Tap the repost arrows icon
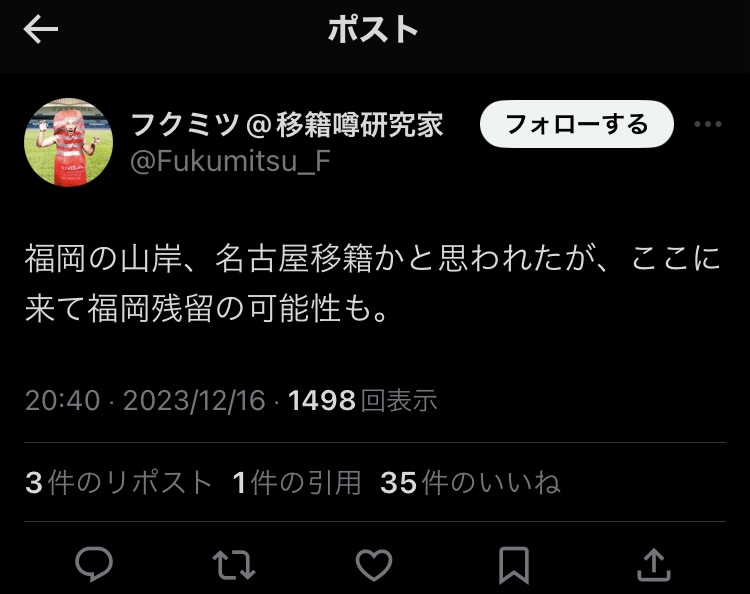 234,565
